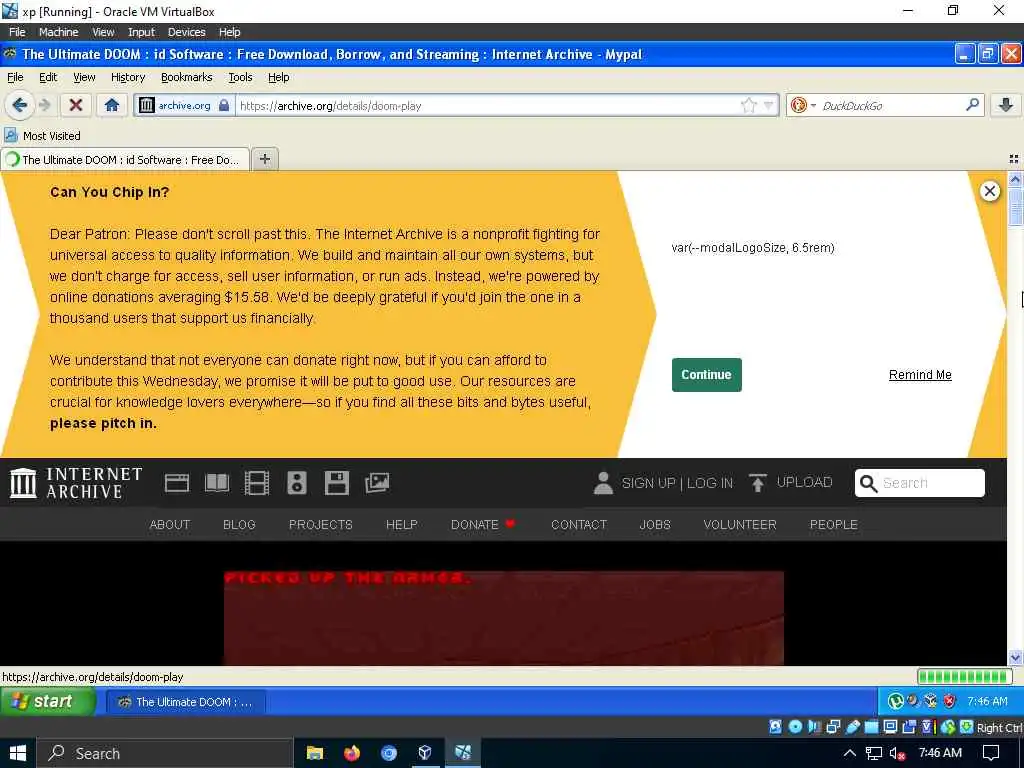Open Windows 10 Start button

18,753
